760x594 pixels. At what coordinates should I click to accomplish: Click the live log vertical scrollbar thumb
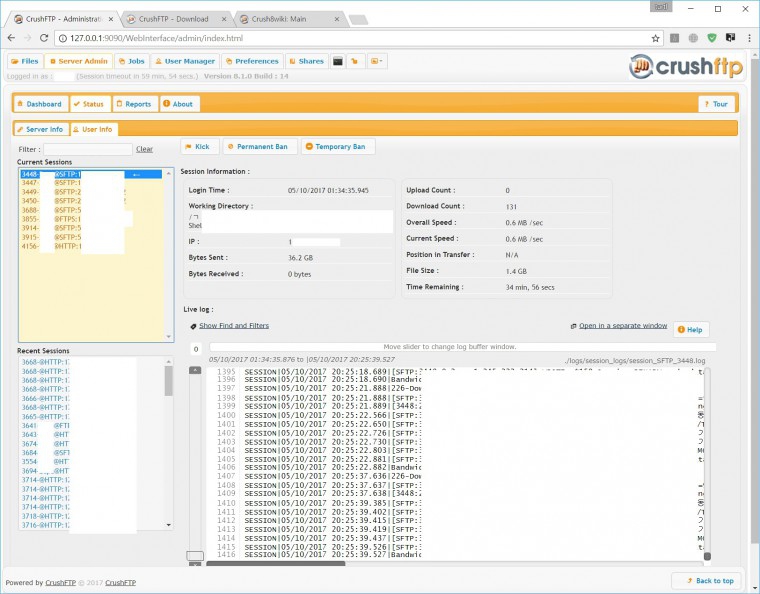pyautogui.click(x=707, y=556)
